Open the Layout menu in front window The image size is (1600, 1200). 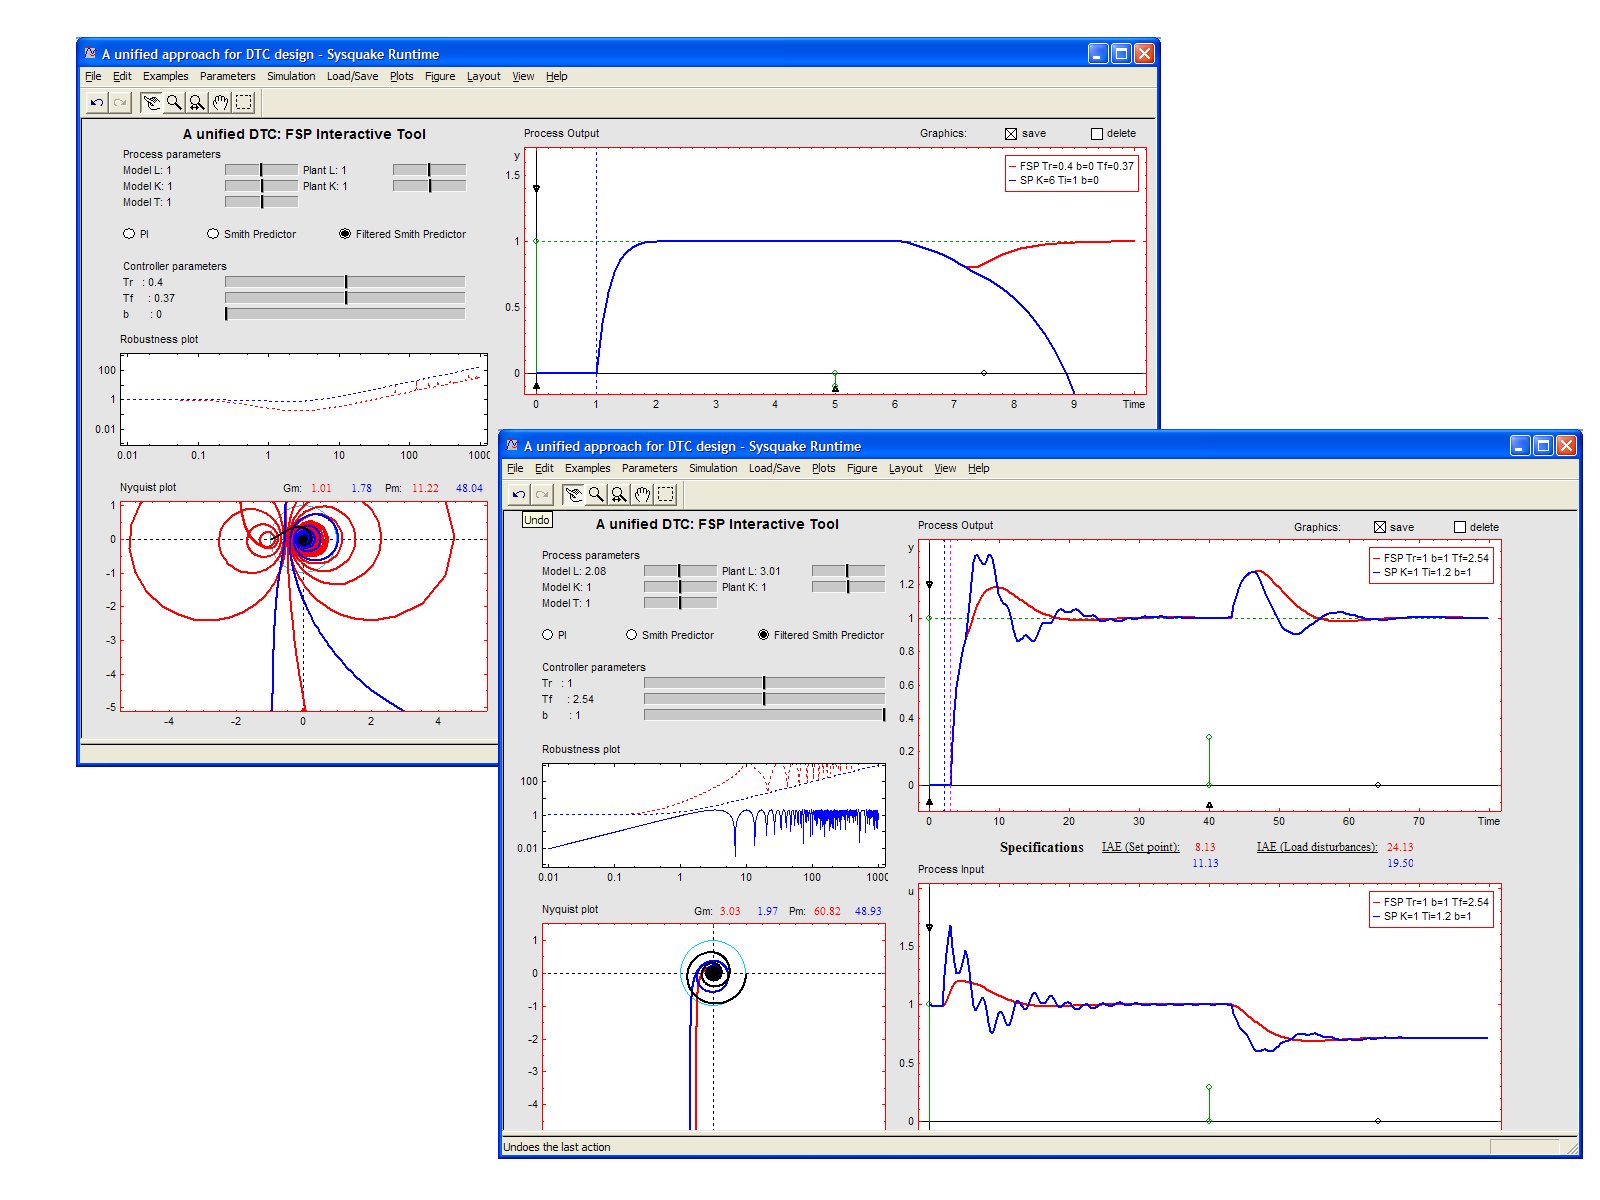[x=905, y=468]
